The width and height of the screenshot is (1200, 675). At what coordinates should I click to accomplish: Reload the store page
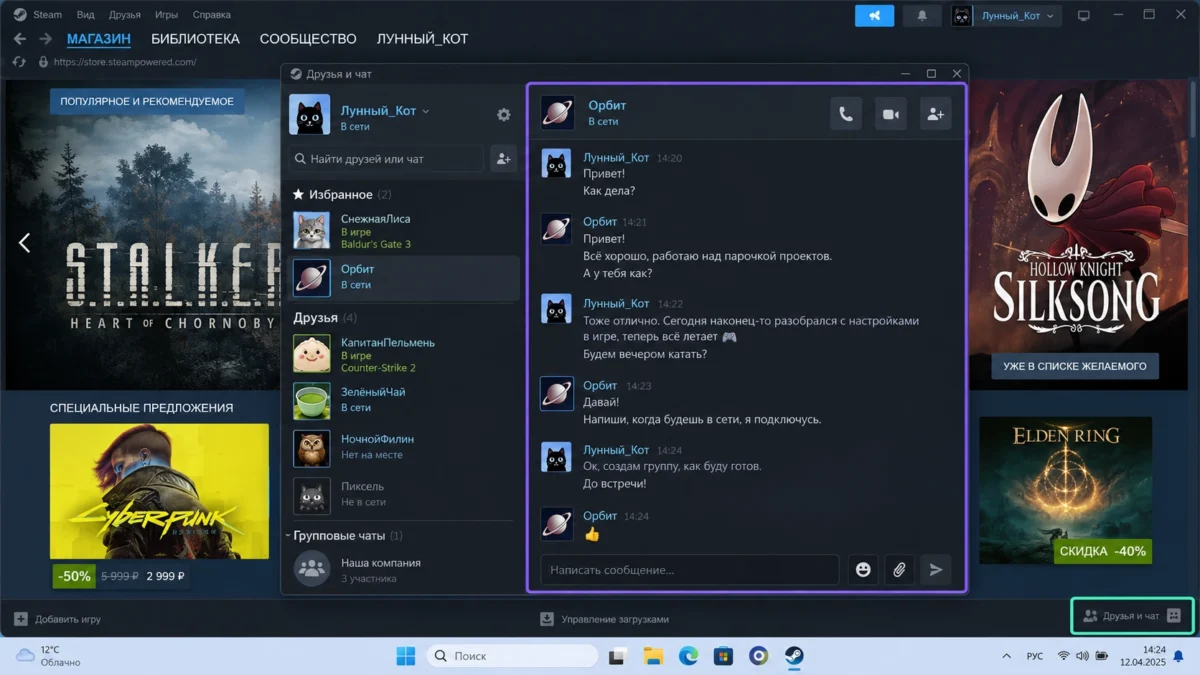point(18,62)
